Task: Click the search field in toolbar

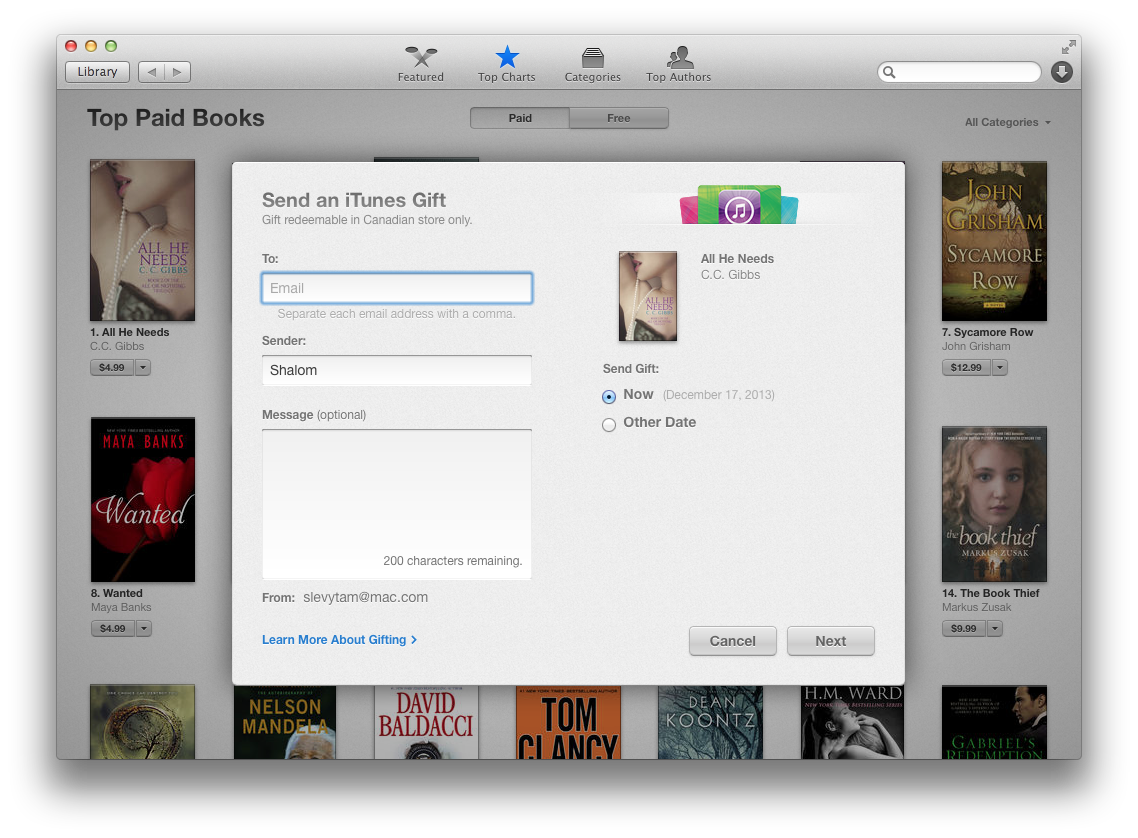Action: click(x=959, y=72)
